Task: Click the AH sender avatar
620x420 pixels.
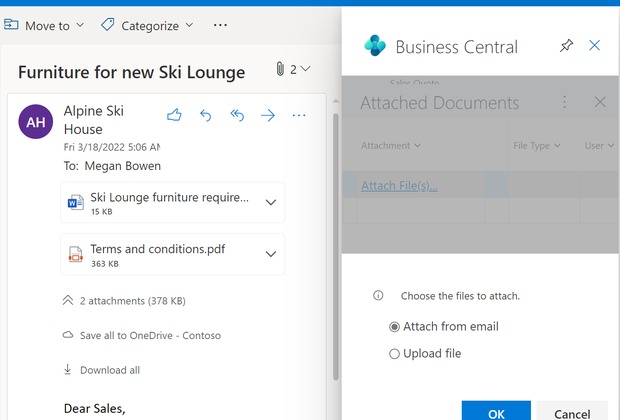Action: tap(36, 122)
